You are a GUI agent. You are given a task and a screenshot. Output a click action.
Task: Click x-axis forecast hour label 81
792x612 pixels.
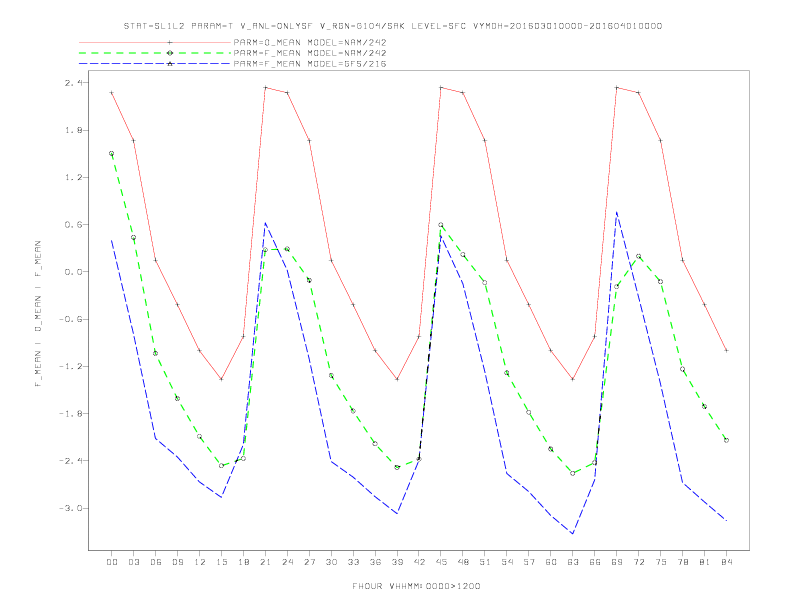(x=705, y=562)
